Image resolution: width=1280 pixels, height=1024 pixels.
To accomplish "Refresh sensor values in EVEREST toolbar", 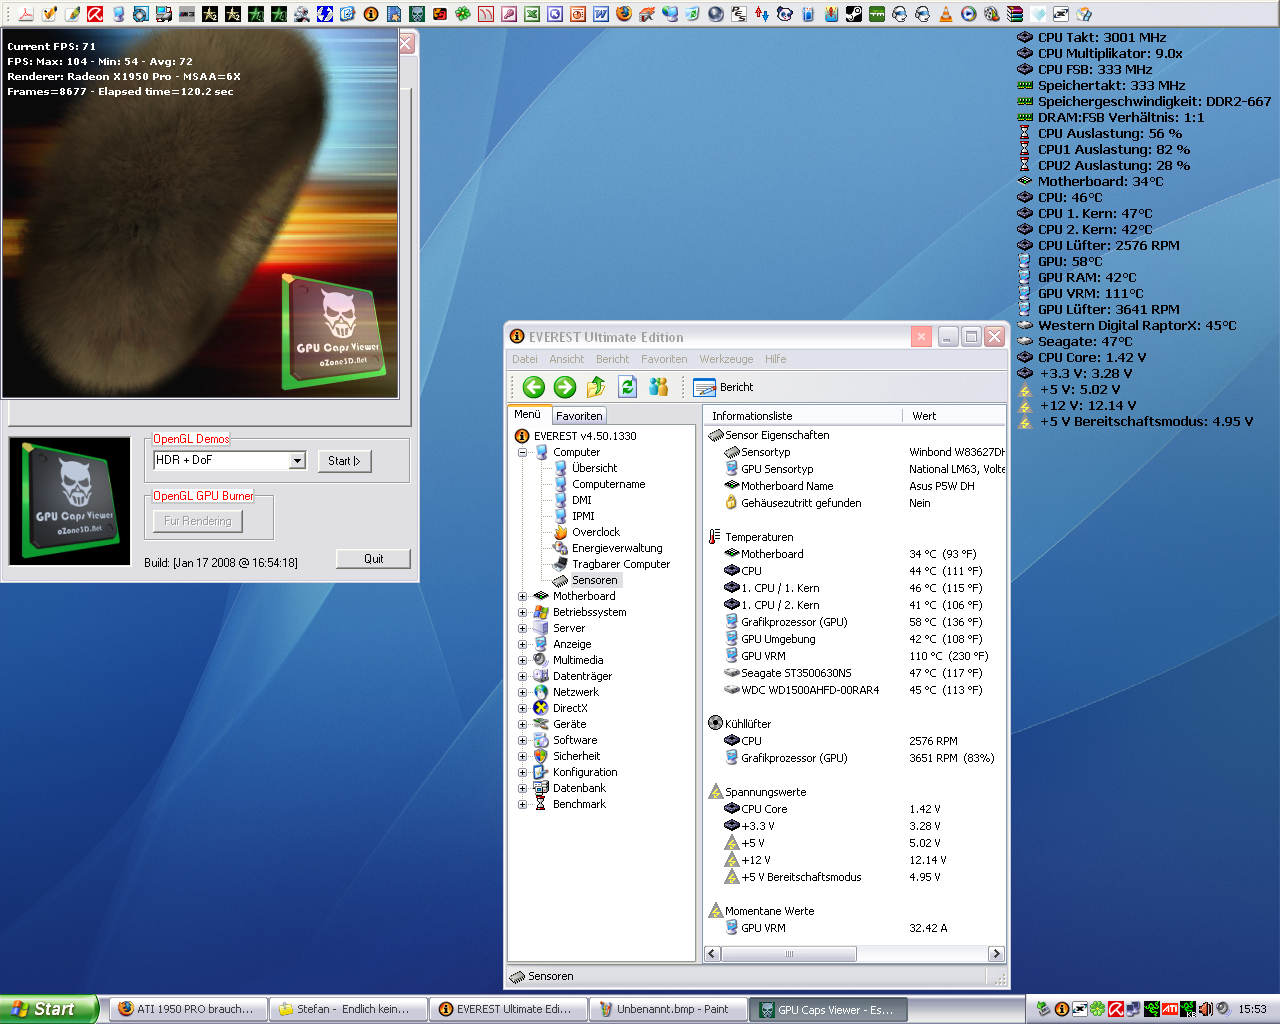I will click(x=627, y=387).
